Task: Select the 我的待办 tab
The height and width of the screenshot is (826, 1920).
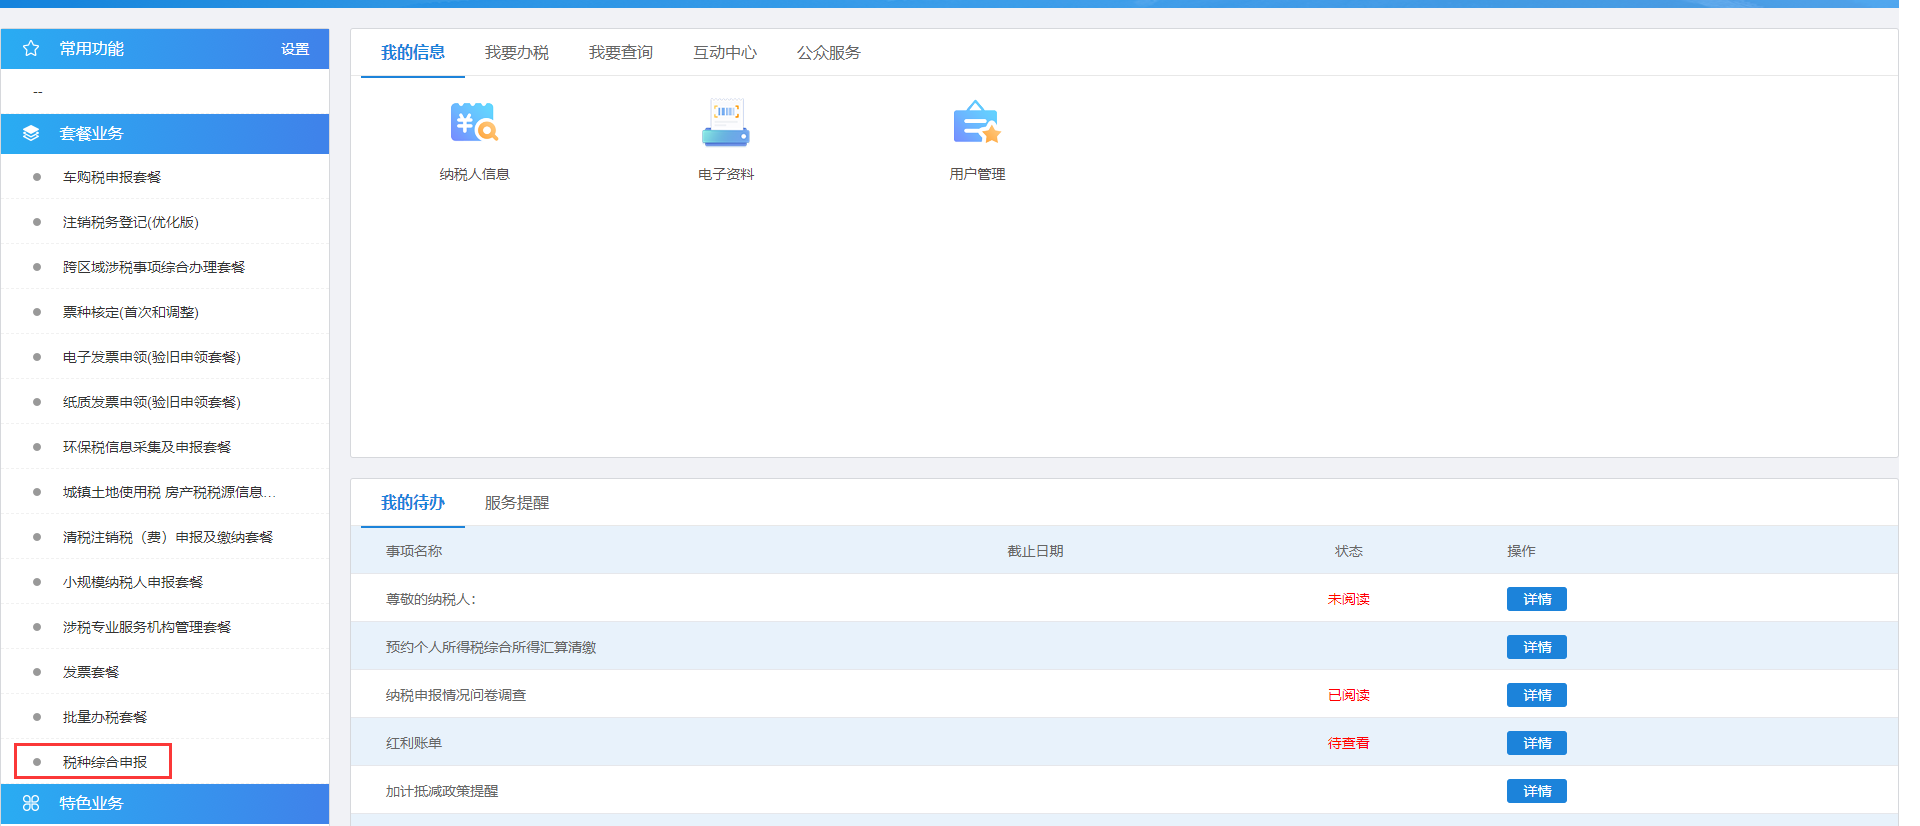Action: tap(413, 502)
